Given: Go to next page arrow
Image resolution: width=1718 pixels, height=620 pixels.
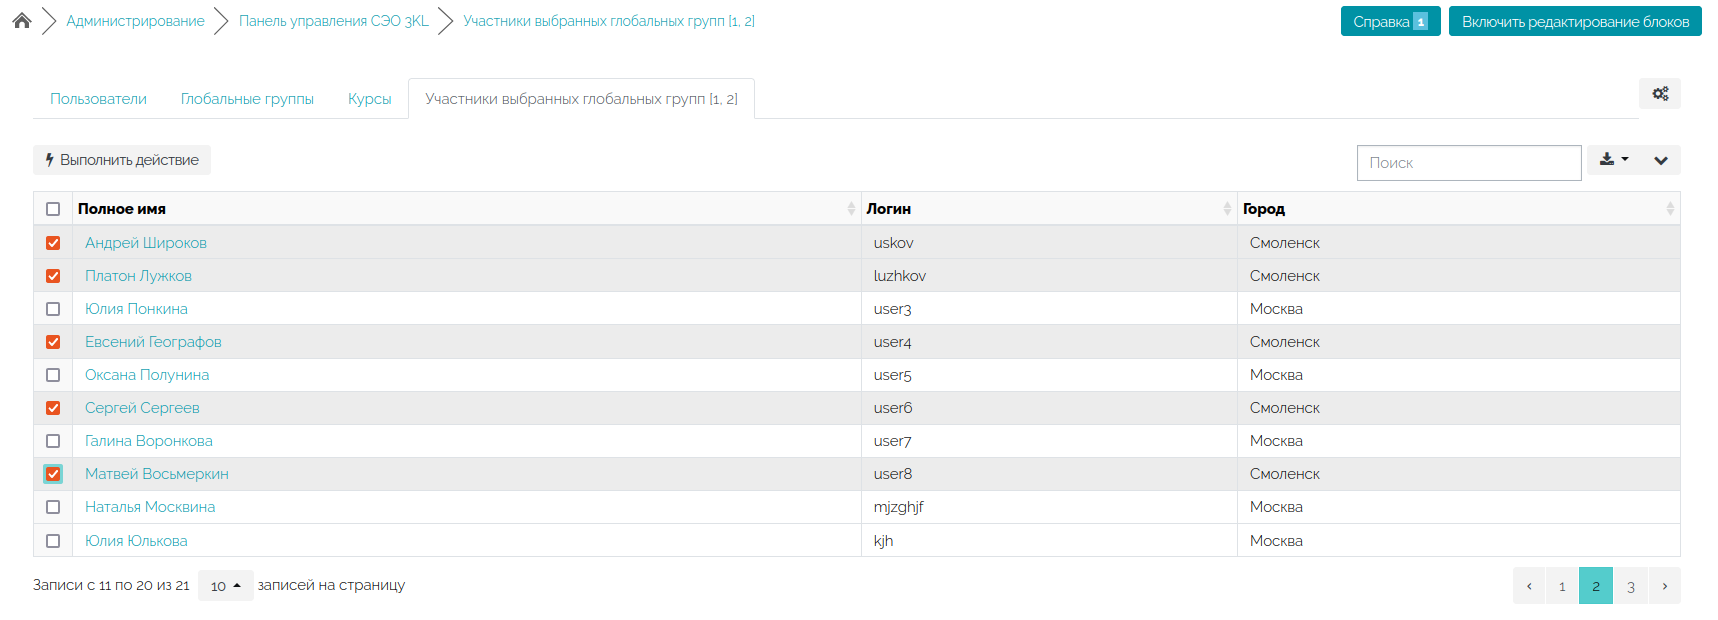Looking at the screenshot, I should click(1664, 586).
